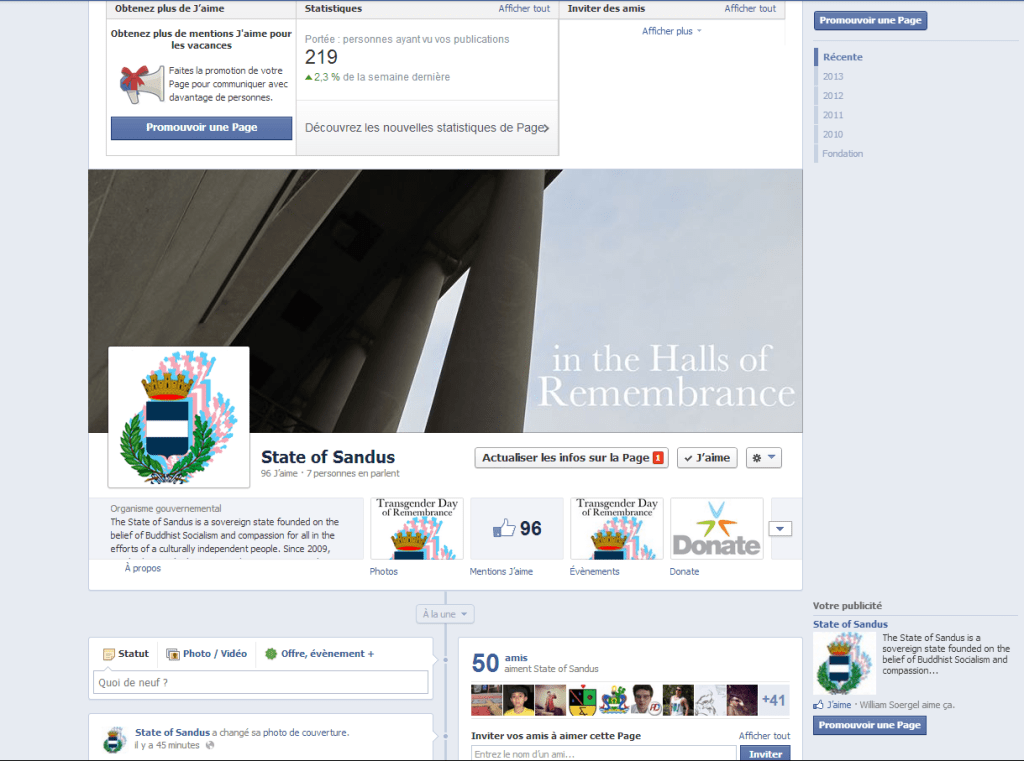This screenshot has height=761, width=1024.
Task: Click Promouvoir une Page button at top right
Action: pyautogui.click(x=869, y=19)
